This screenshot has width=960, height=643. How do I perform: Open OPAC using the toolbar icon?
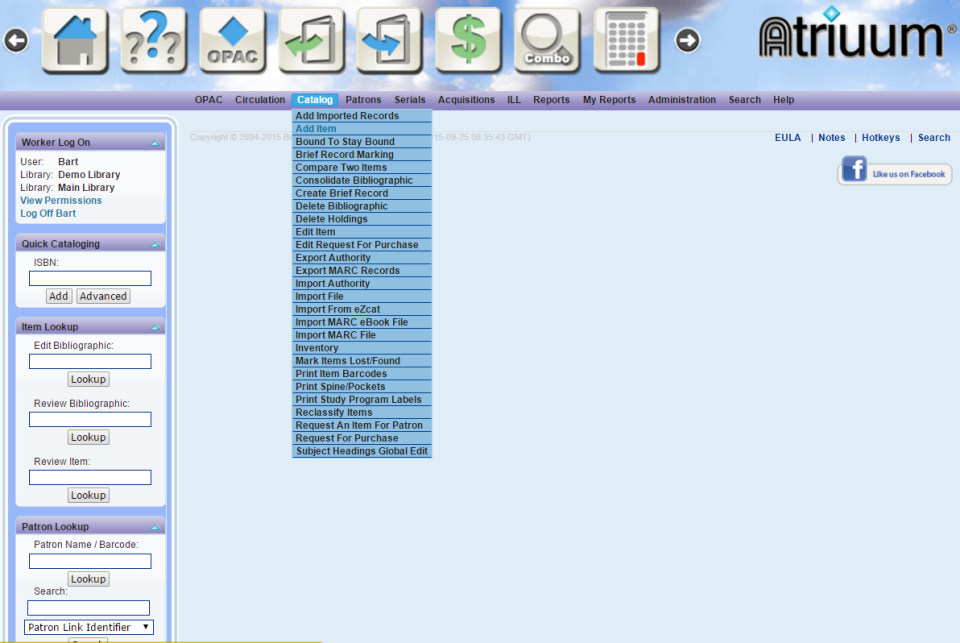[x=232, y=40]
